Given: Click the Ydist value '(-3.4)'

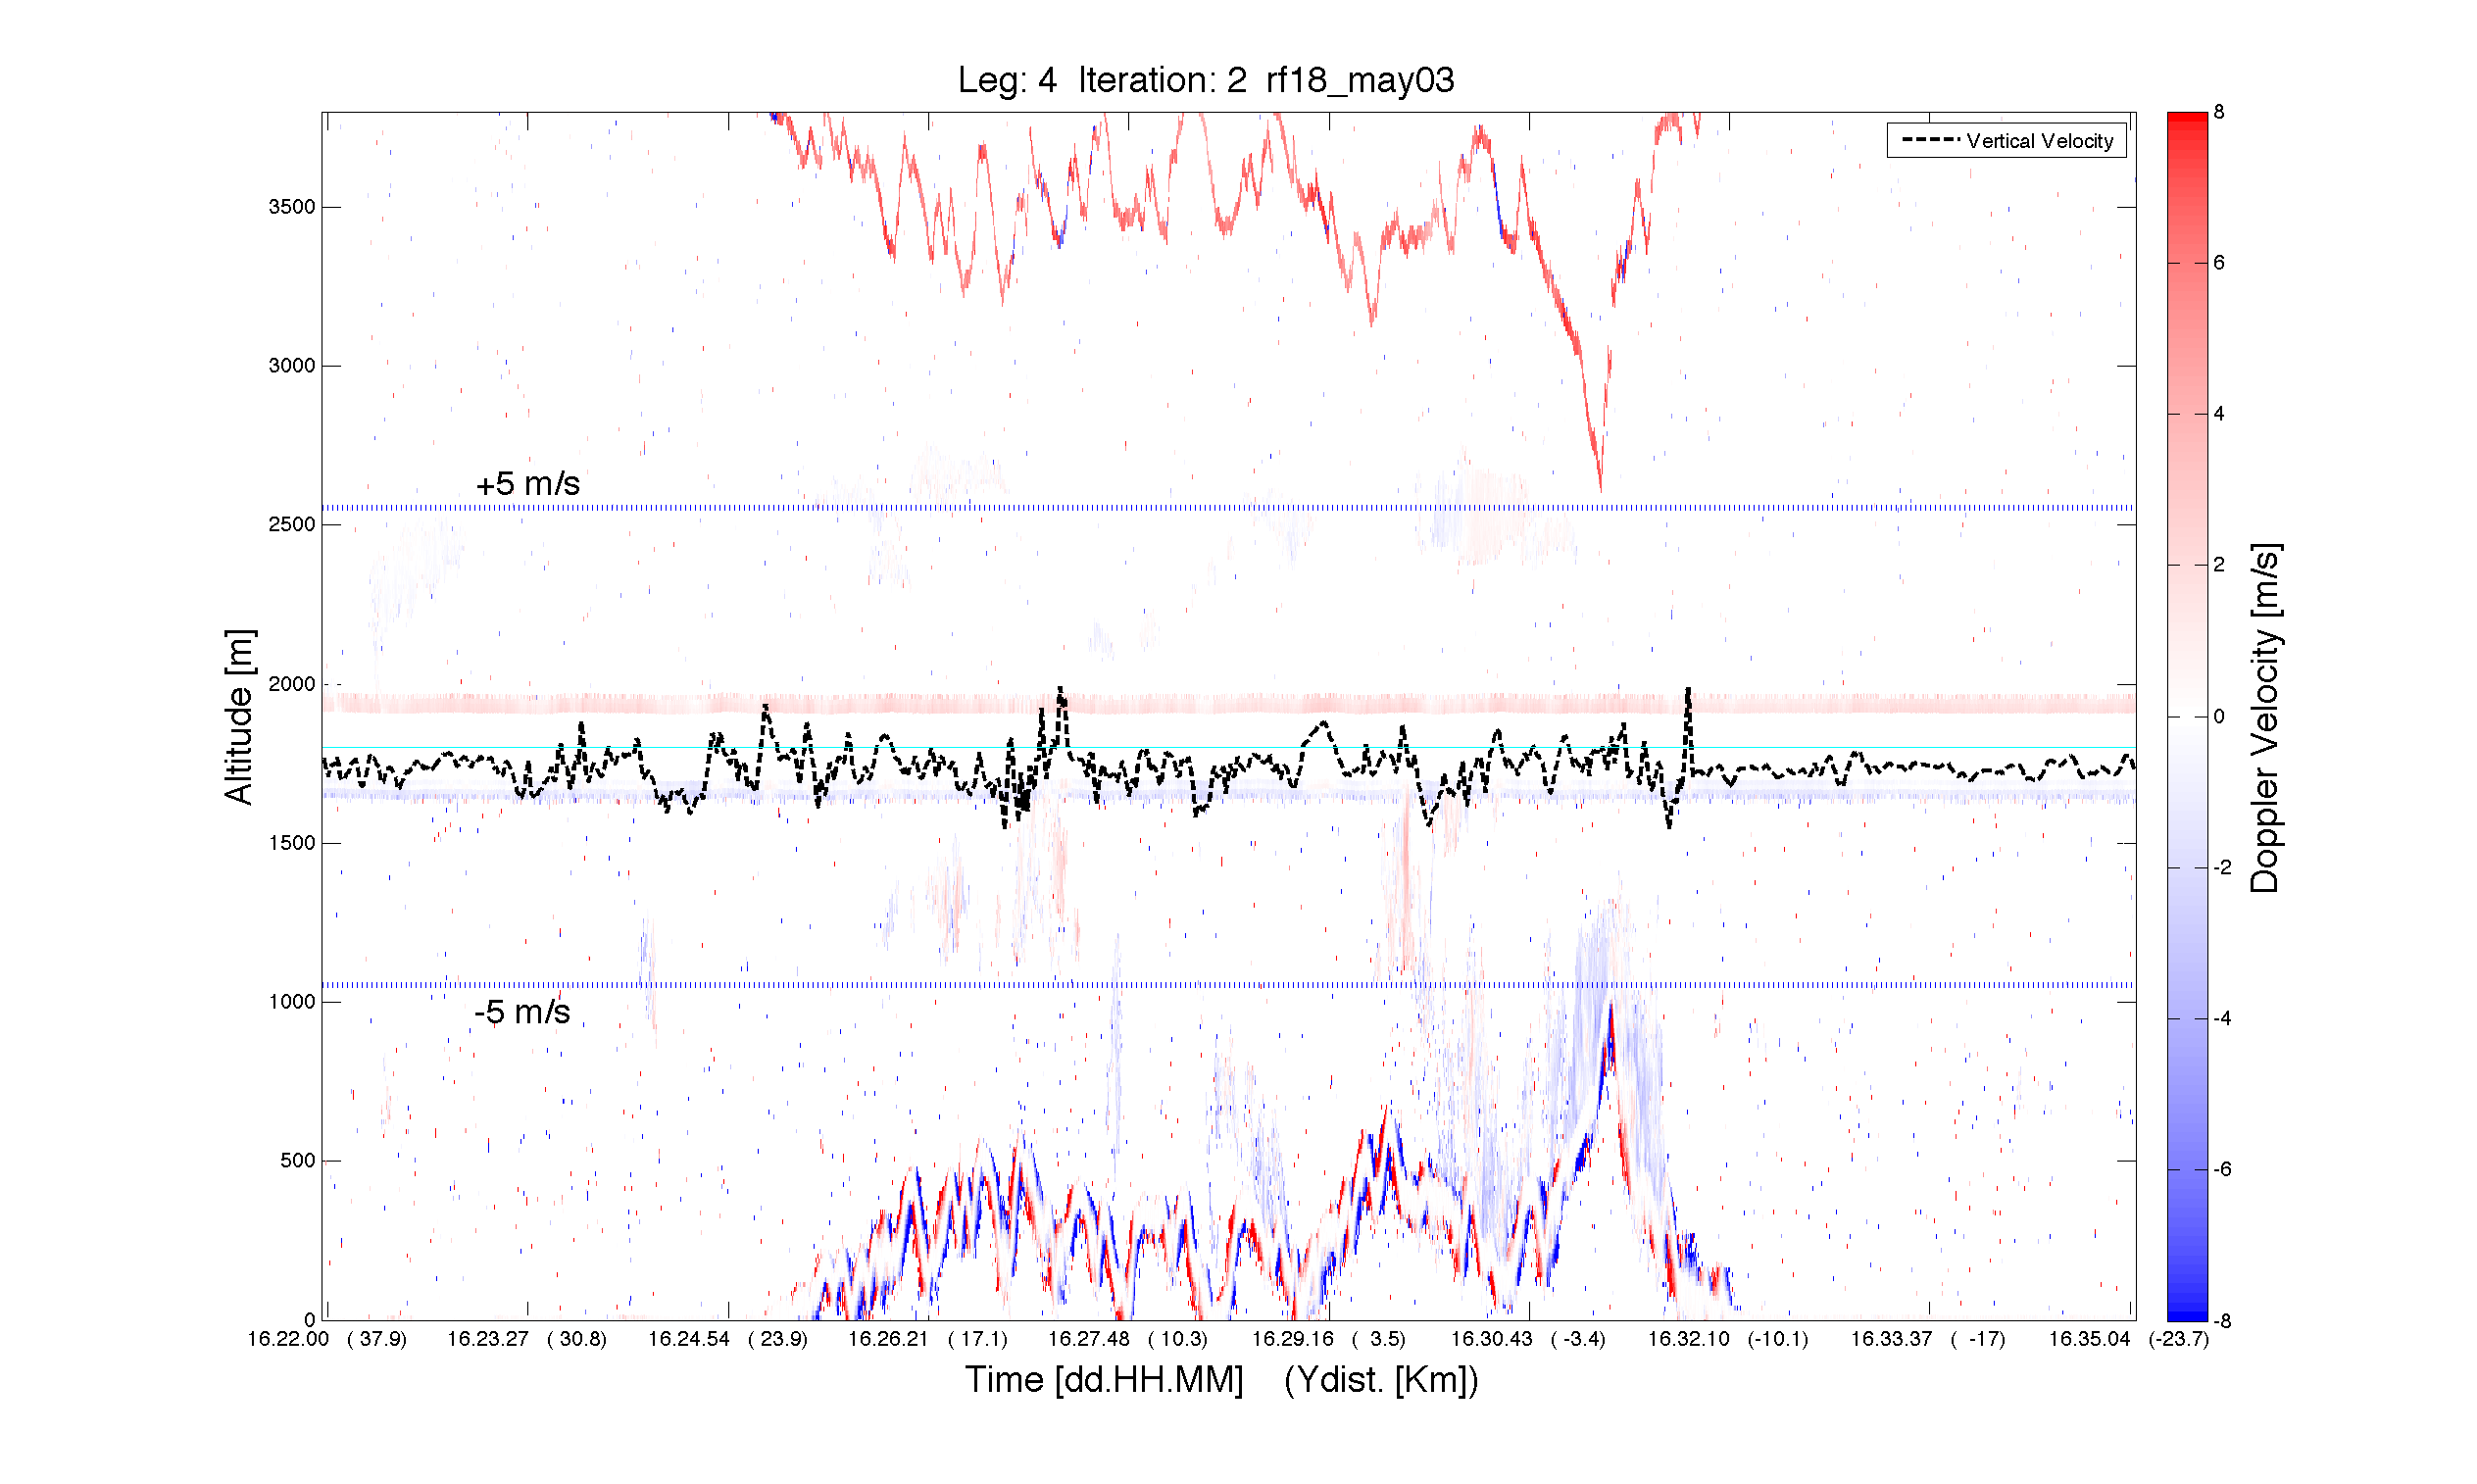Looking at the screenshot, I should (1578, 1339).
